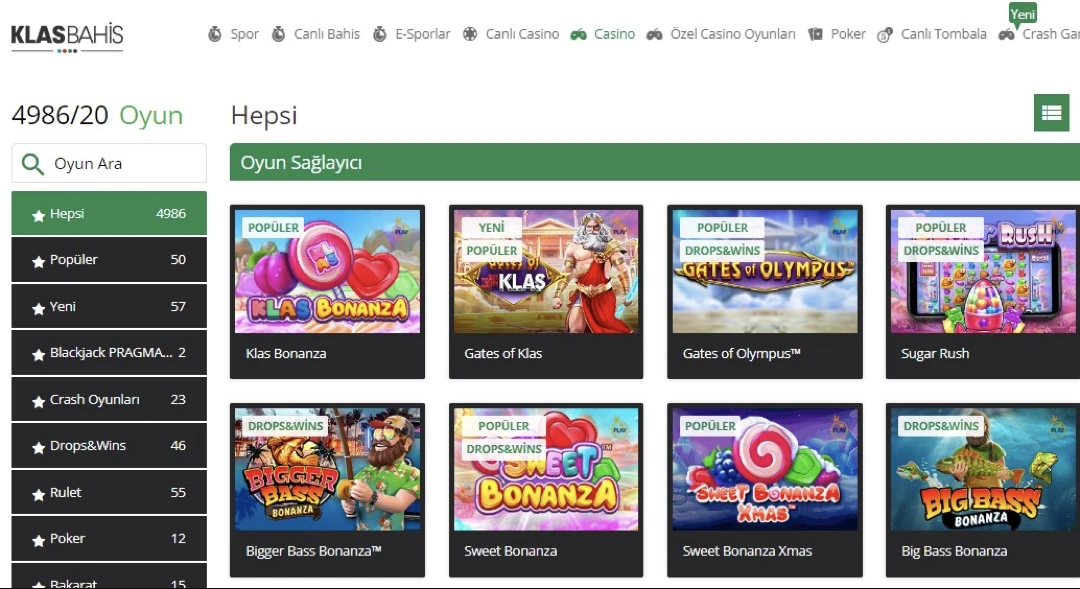Click the magnifier icon in the game search
Image resolution: width=1080 pixels, height=589 pixels.
pos(32,164)
